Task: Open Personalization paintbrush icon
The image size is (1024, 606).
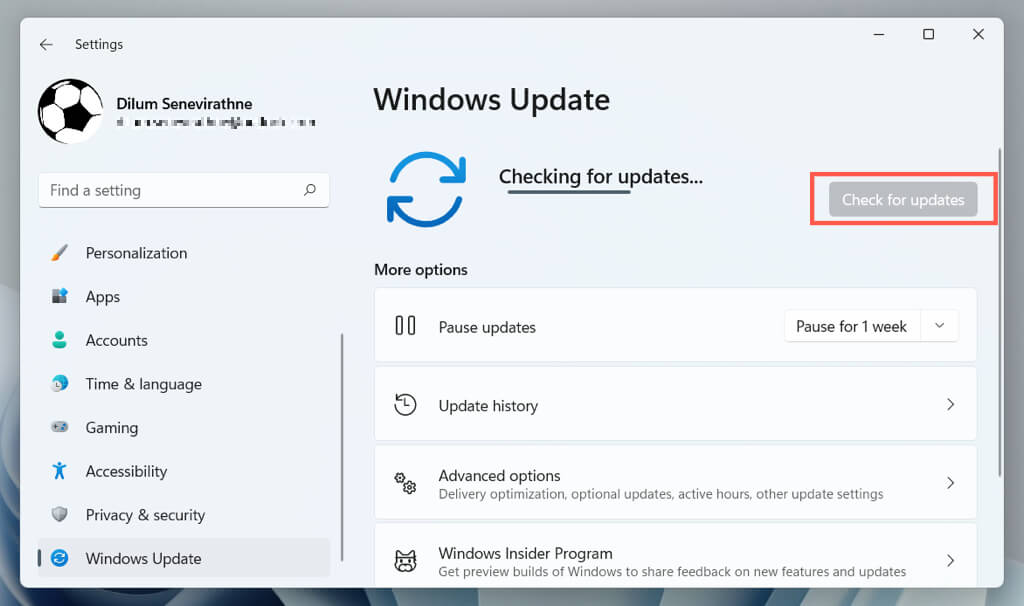Action: pyautogui.click(x=59, y=253)
